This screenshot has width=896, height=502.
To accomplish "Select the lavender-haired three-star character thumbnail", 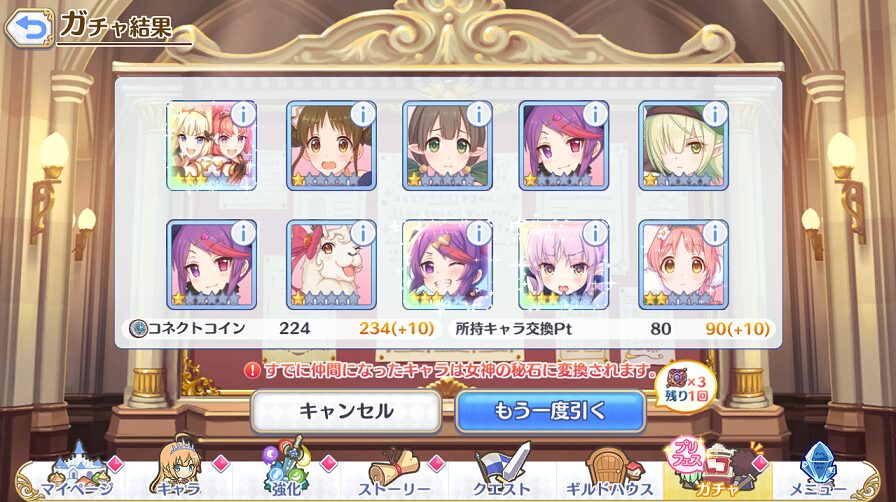I will click(564, 264).
